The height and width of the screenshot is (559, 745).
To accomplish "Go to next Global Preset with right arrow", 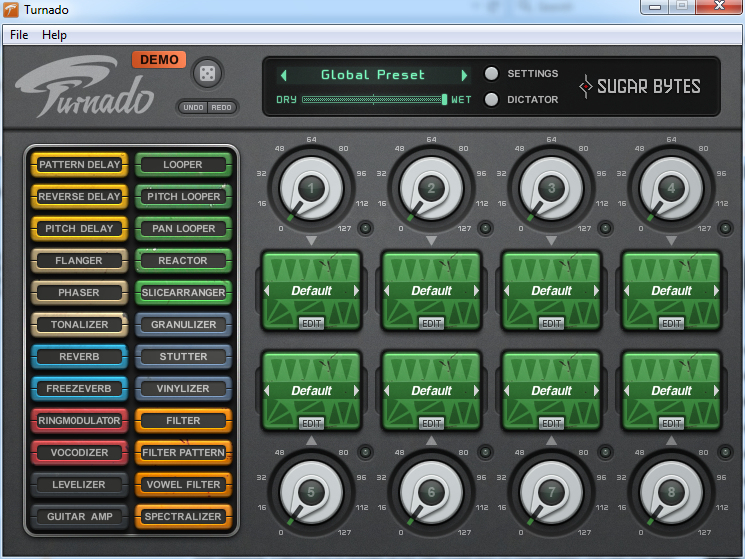I will (464, 75).
